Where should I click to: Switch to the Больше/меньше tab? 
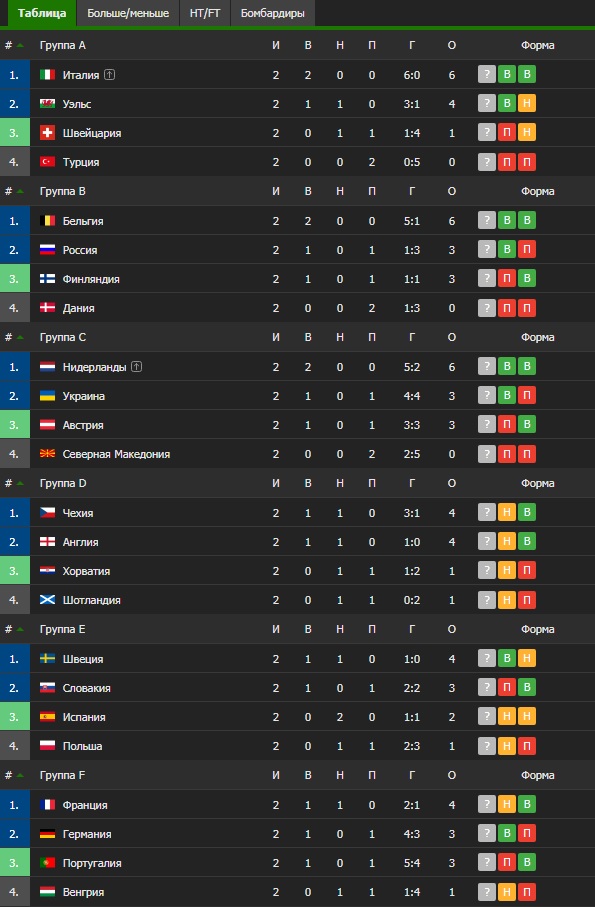click(x=128, y=13)
